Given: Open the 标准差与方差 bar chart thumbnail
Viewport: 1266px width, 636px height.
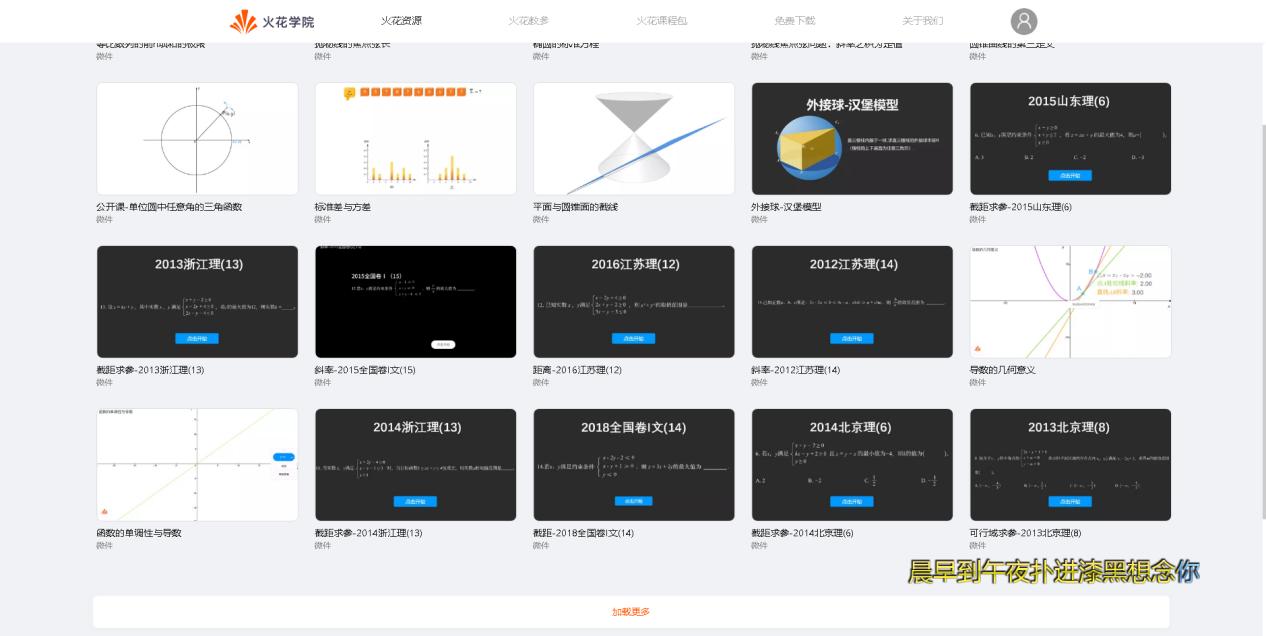Looking at the screenshot, I should [415, 138].
